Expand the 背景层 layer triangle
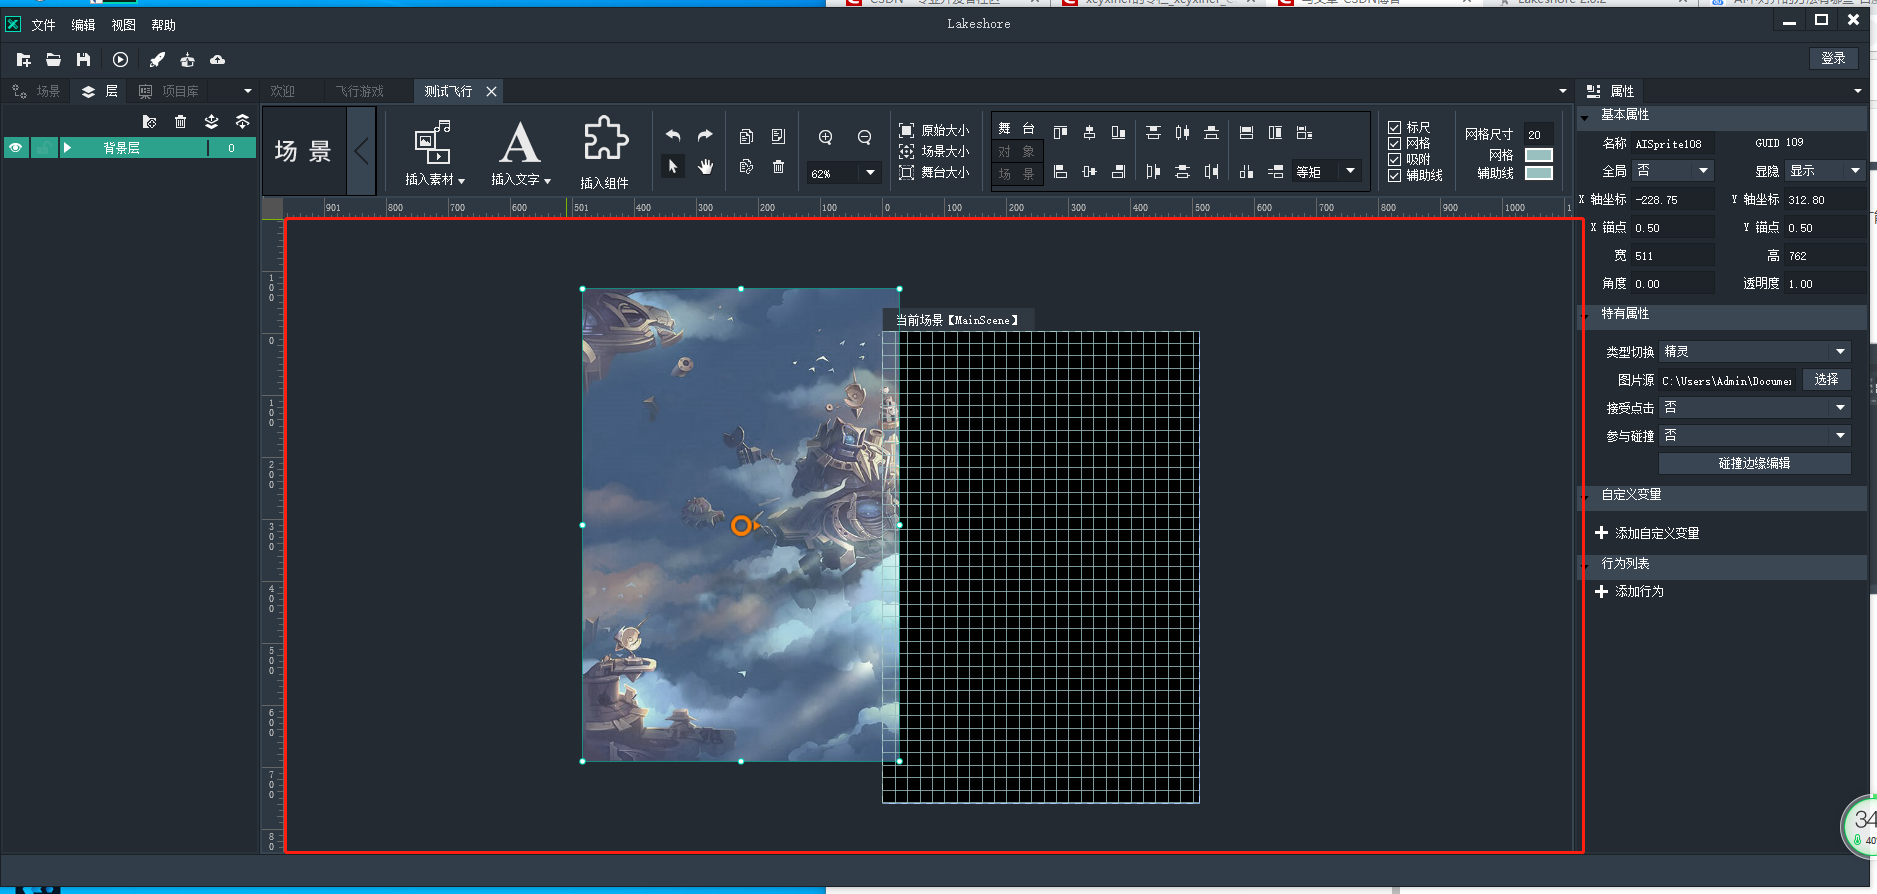 coord(68,148)
